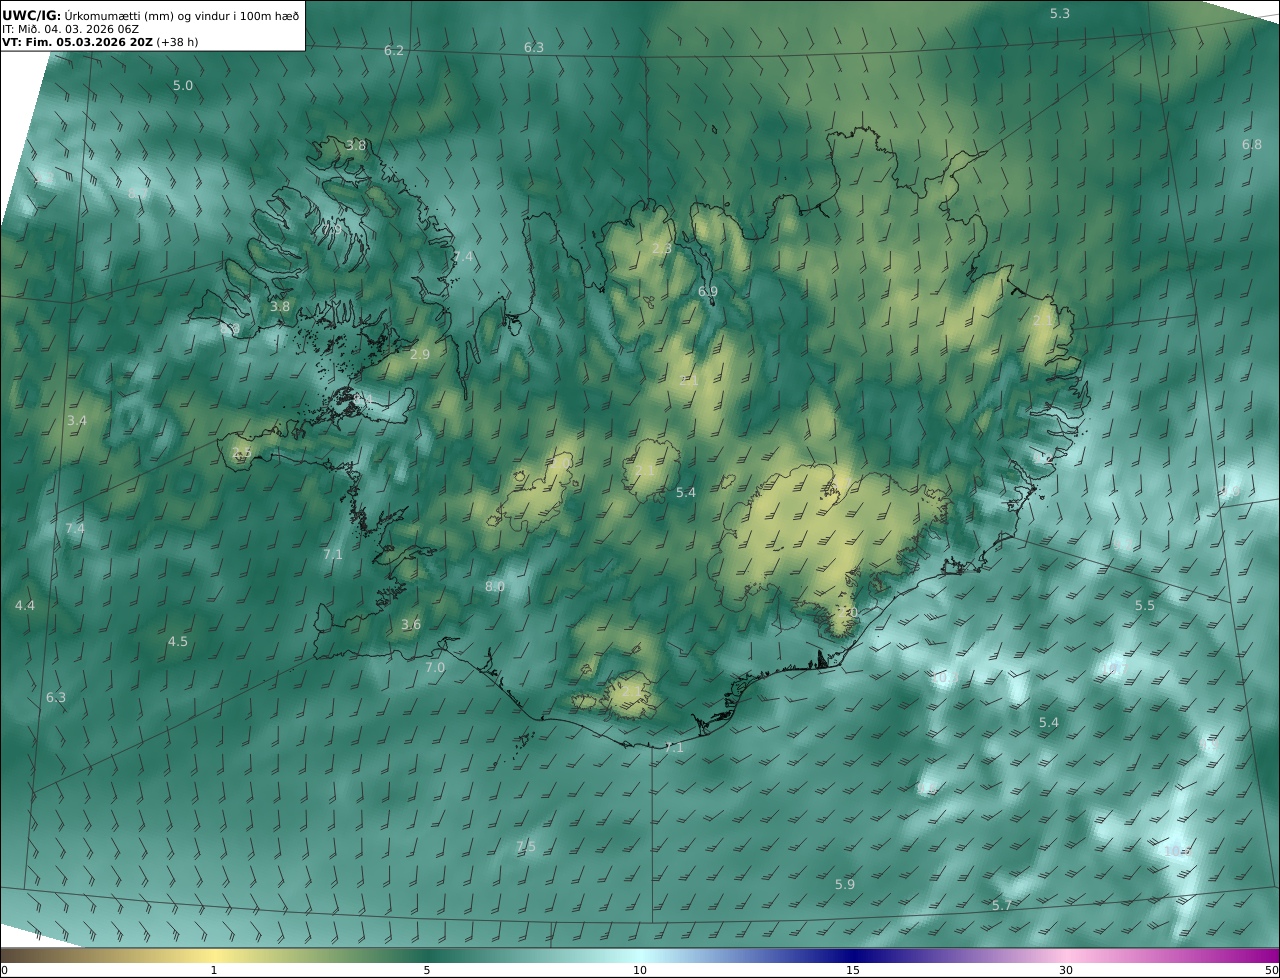
Task: Click the '5' tick label on the color scale
Action: click(x=427, y=970)
